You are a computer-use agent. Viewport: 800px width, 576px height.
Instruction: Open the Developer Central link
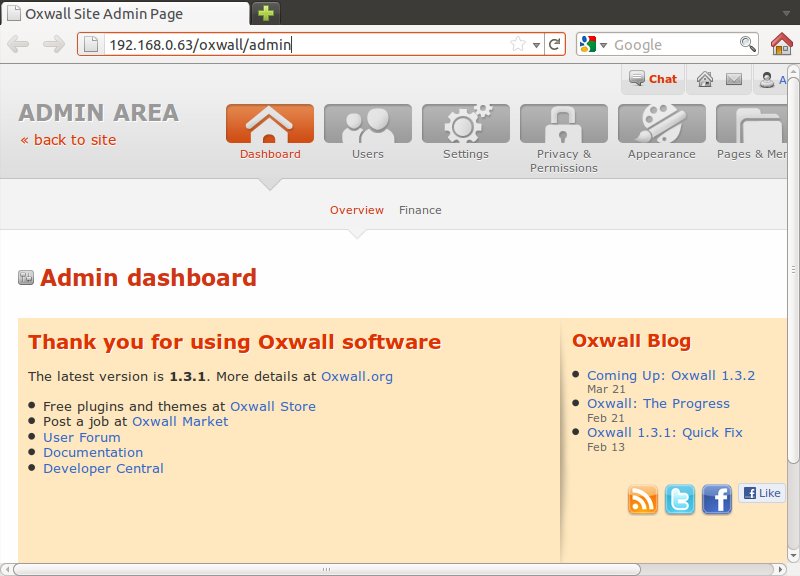click(x=104, y=468)
